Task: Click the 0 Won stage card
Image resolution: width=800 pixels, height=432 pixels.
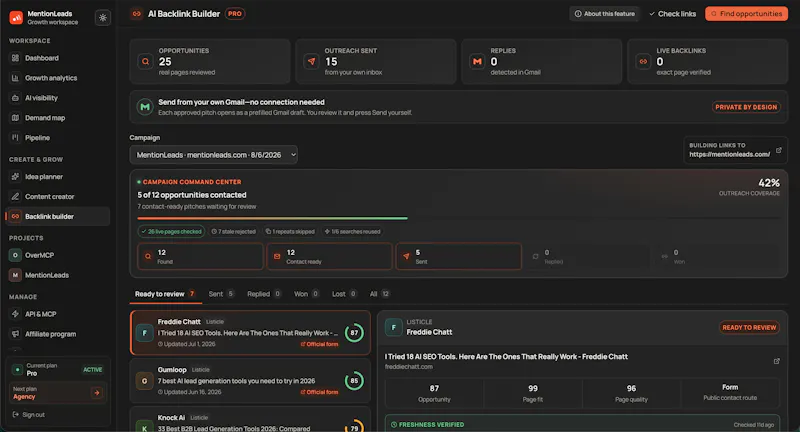Action: [717, 256]
